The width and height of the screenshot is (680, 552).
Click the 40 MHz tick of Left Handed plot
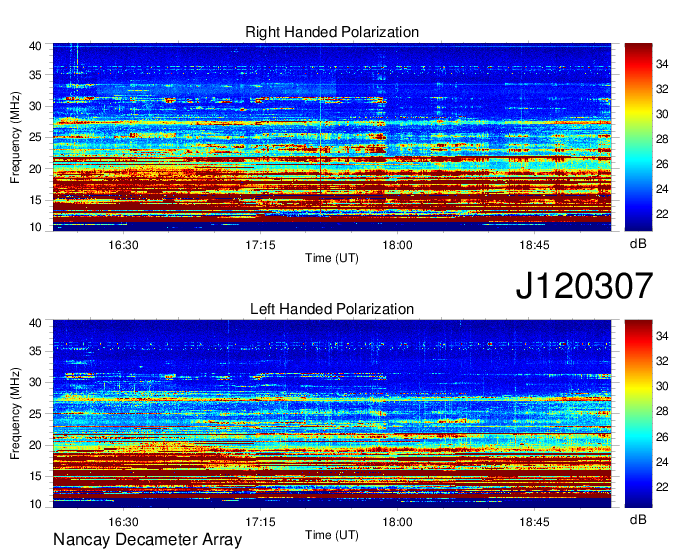[x=35, y=323]
